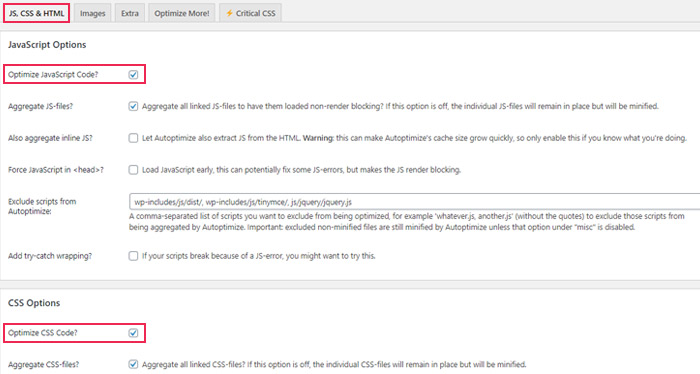Open the Critical CSS tab
This screenshot has width=700, height=374.
click(250, 13)
